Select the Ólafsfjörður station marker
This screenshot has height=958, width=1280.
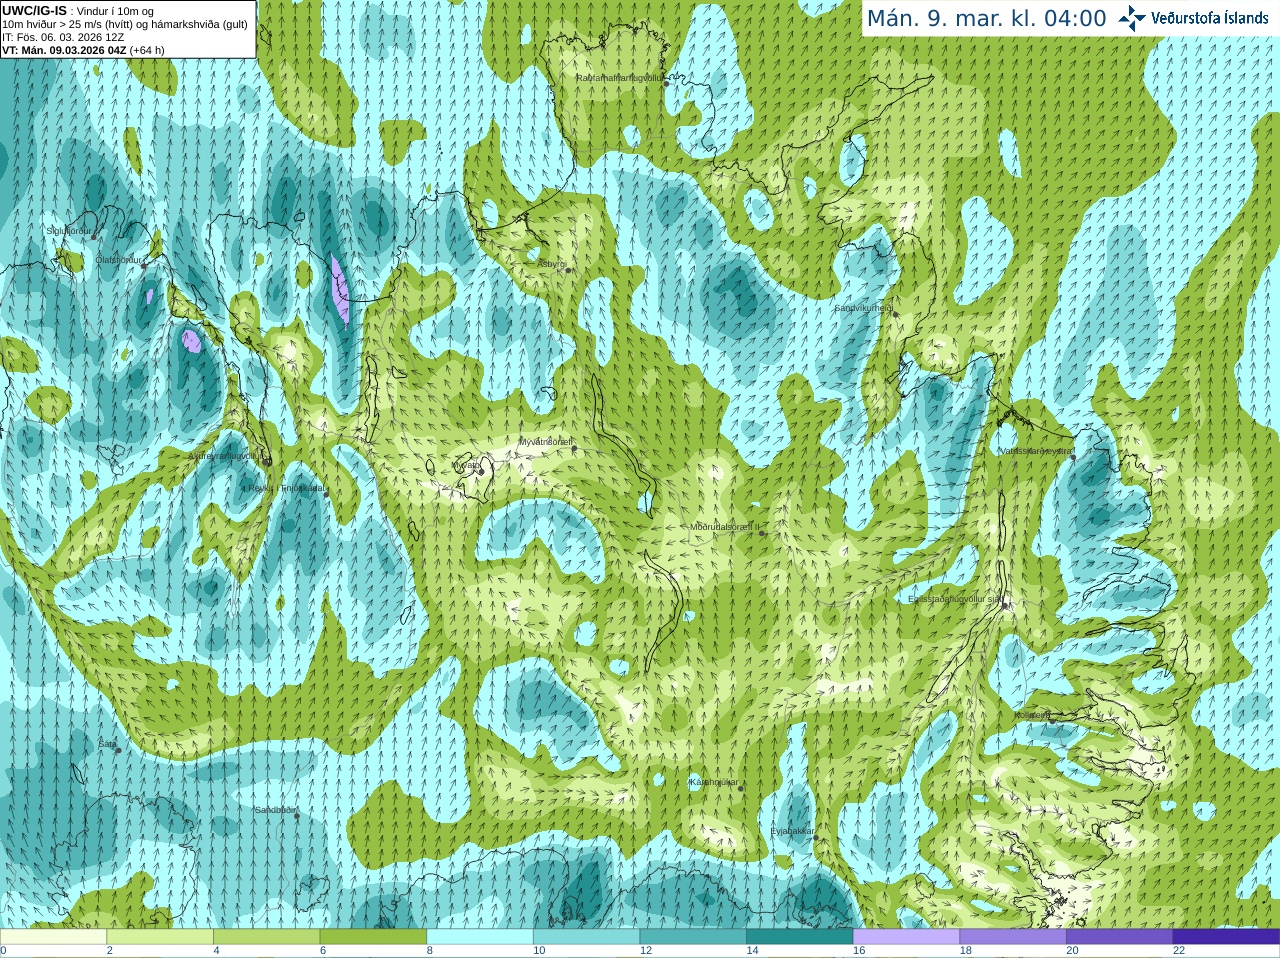143,265
